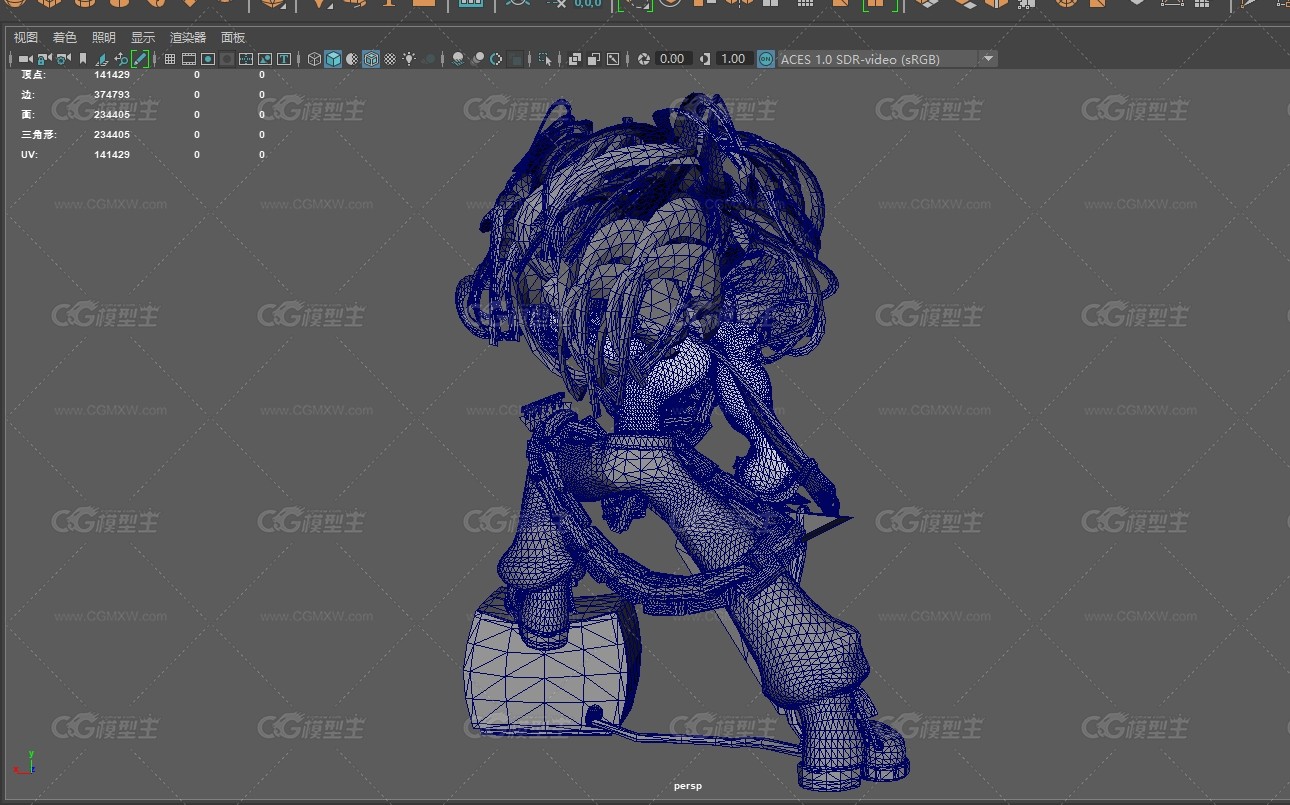Click the view transform dropdown arrow
The height and width of the screenshot is (805, 1290).
click(x=988, y=59)
